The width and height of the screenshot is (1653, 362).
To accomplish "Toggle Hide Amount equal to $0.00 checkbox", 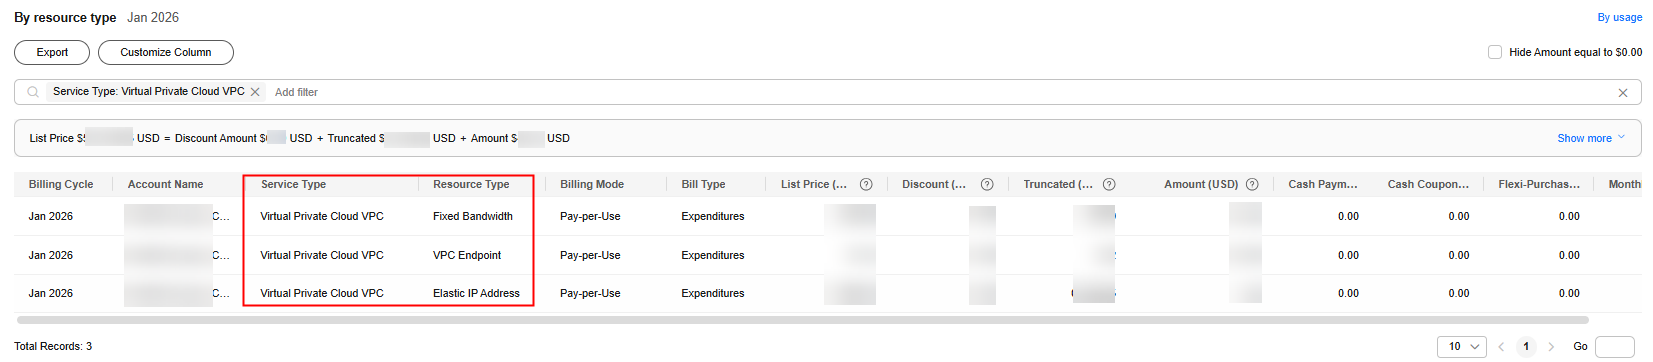I will click(x=1495, y=52).
